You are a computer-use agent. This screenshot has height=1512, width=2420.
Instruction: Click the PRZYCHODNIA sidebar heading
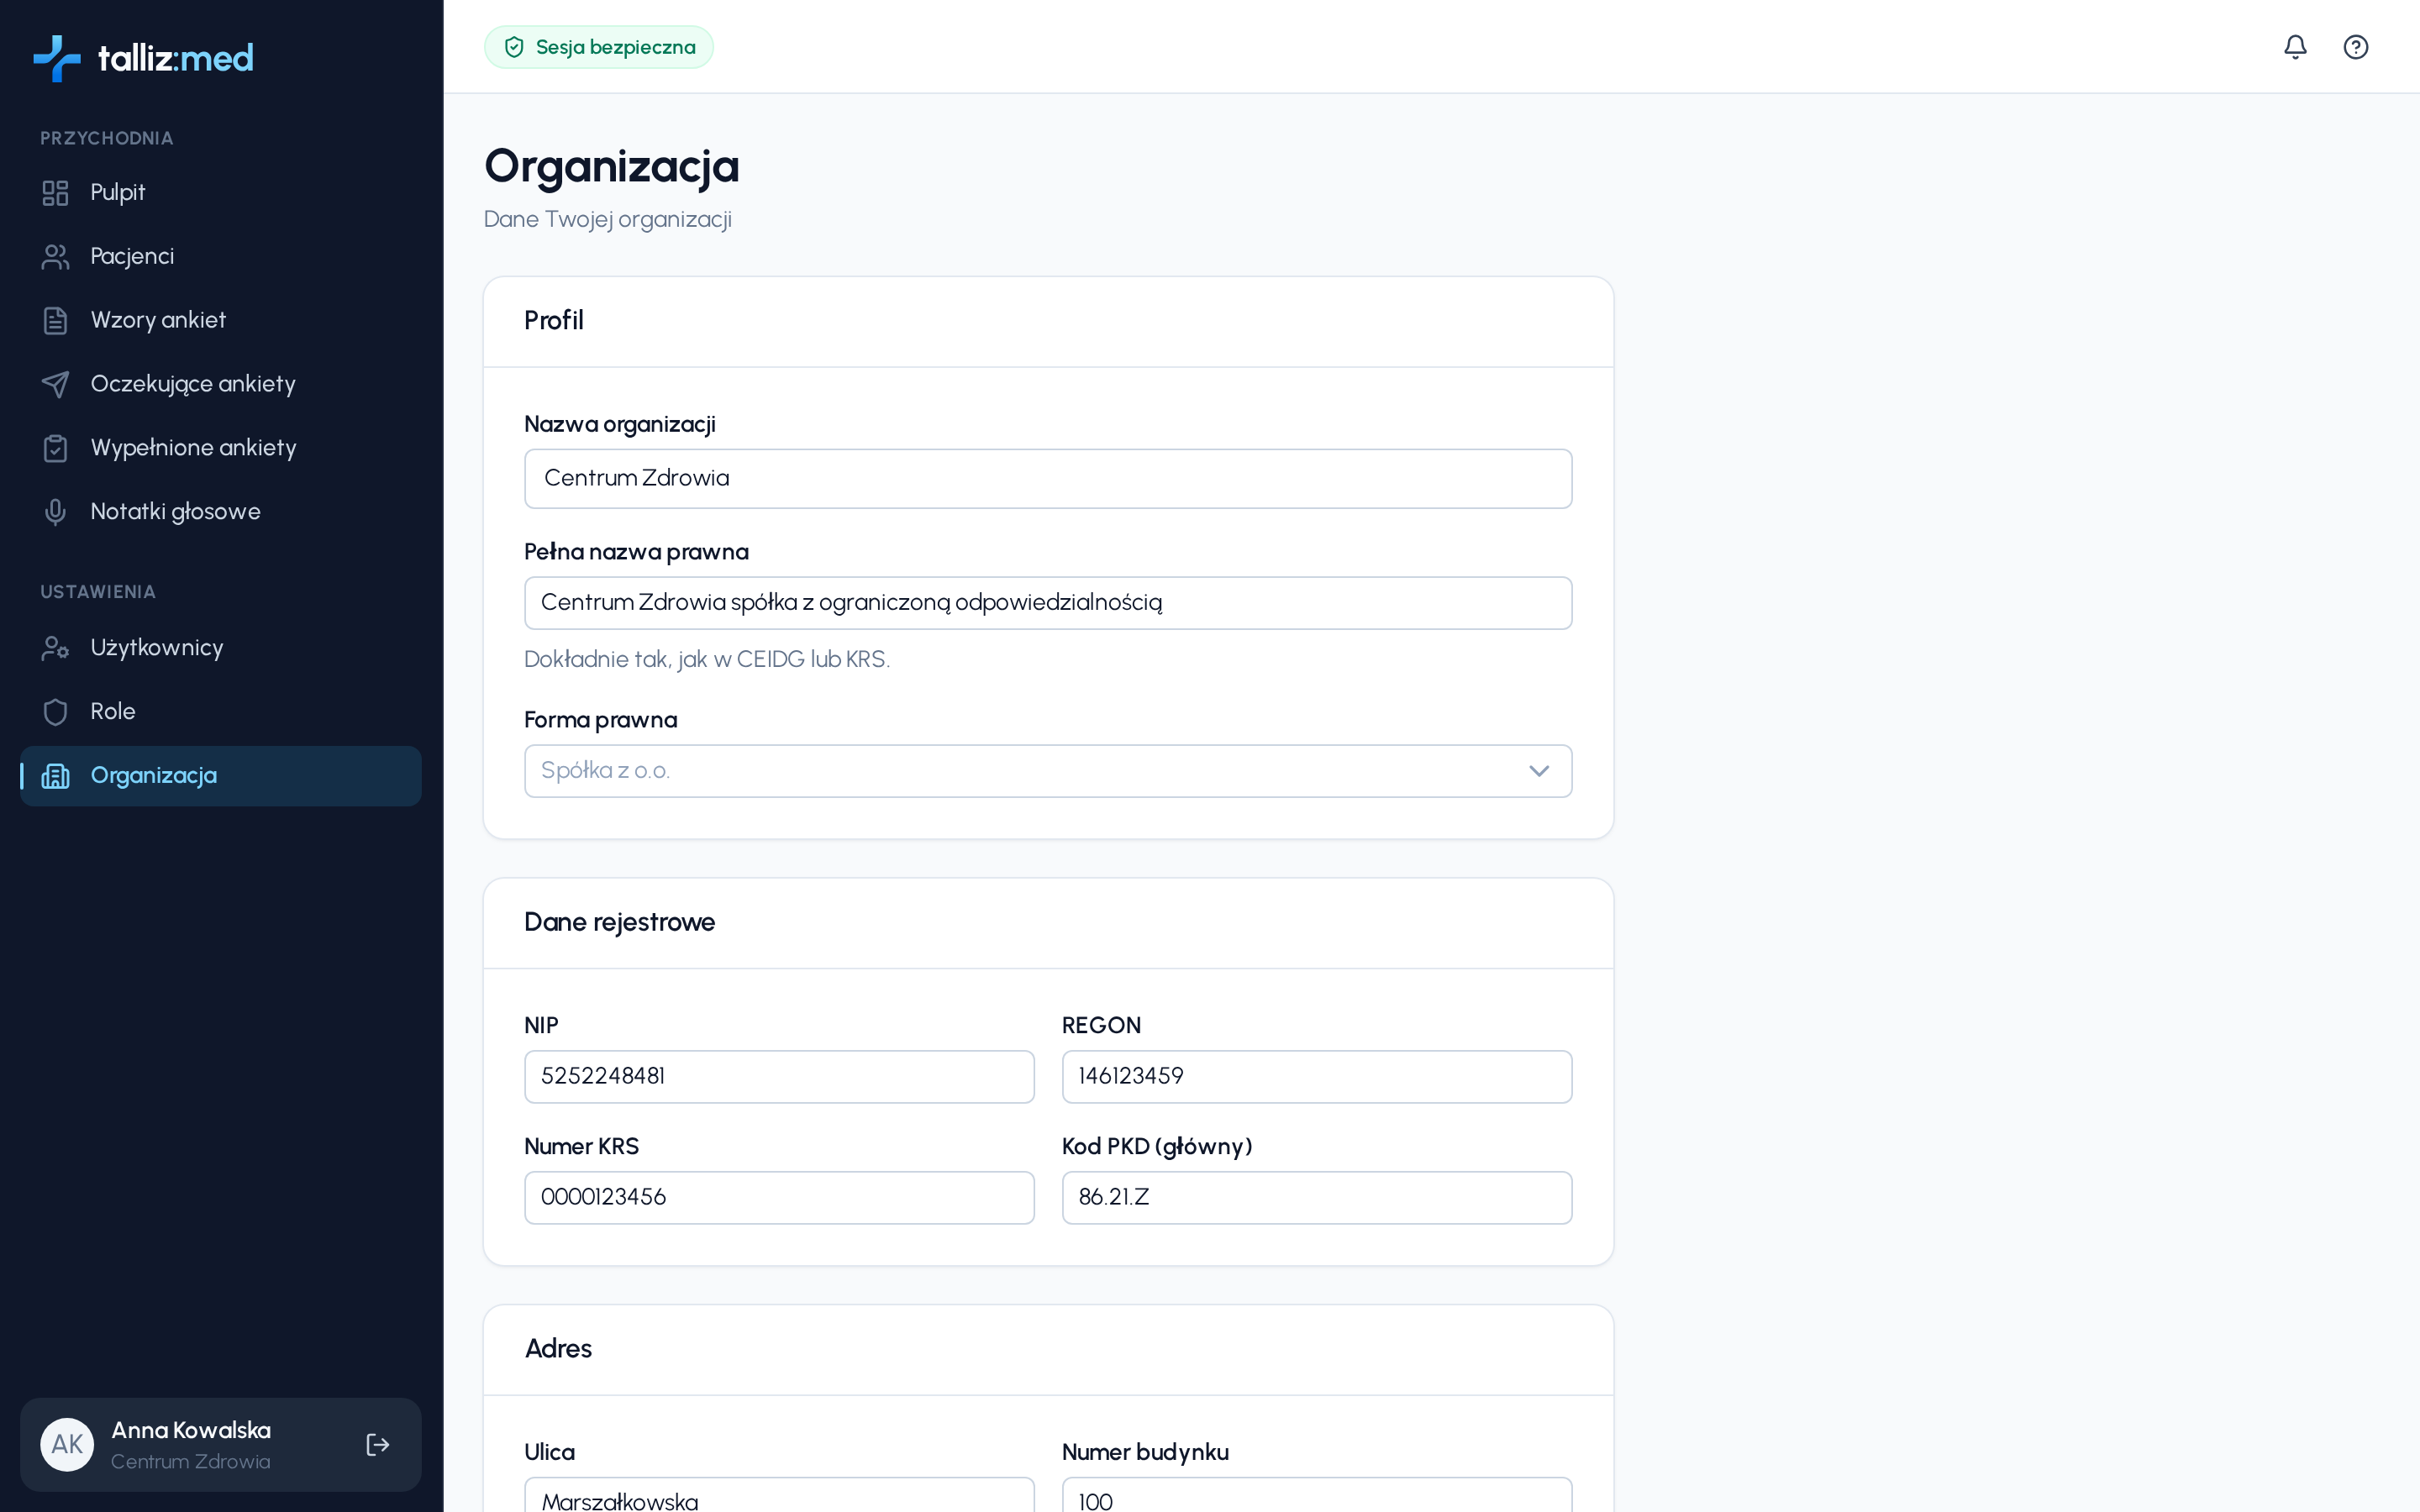pos(107,139)
